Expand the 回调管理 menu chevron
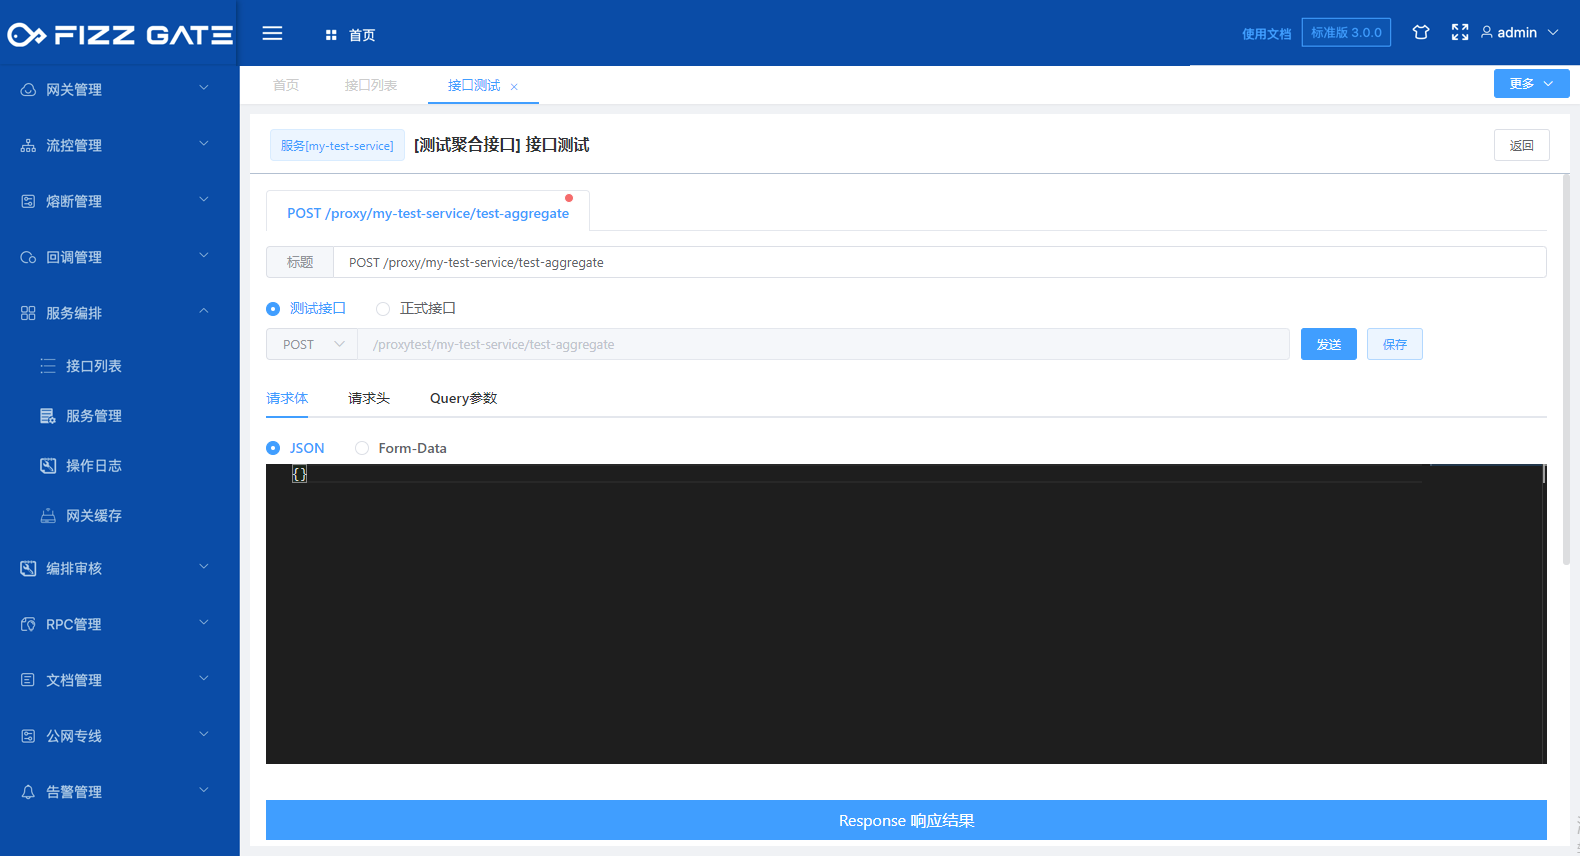Viewport: 1580px width, 856px height. coord(204,256)
